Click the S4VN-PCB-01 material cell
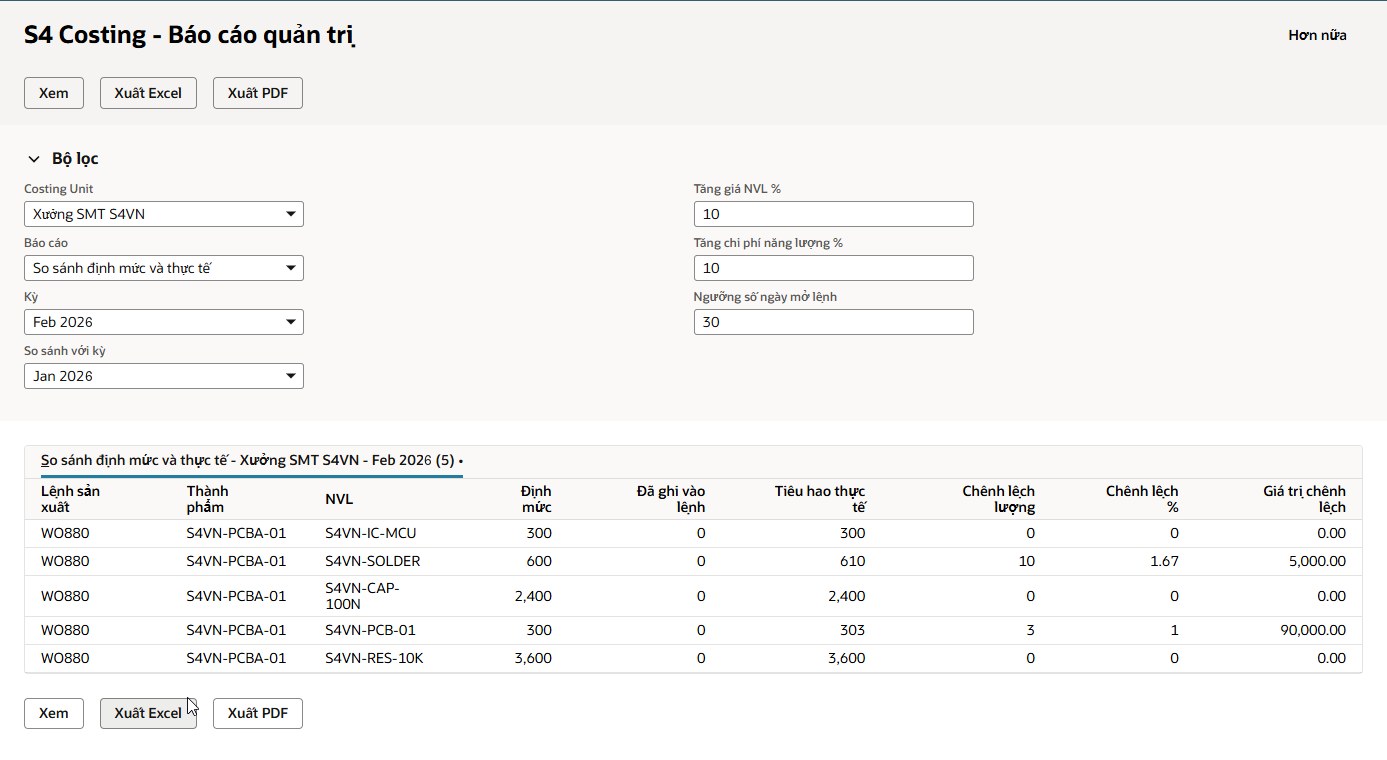The image size is (1387, 760). coord(370,631)
